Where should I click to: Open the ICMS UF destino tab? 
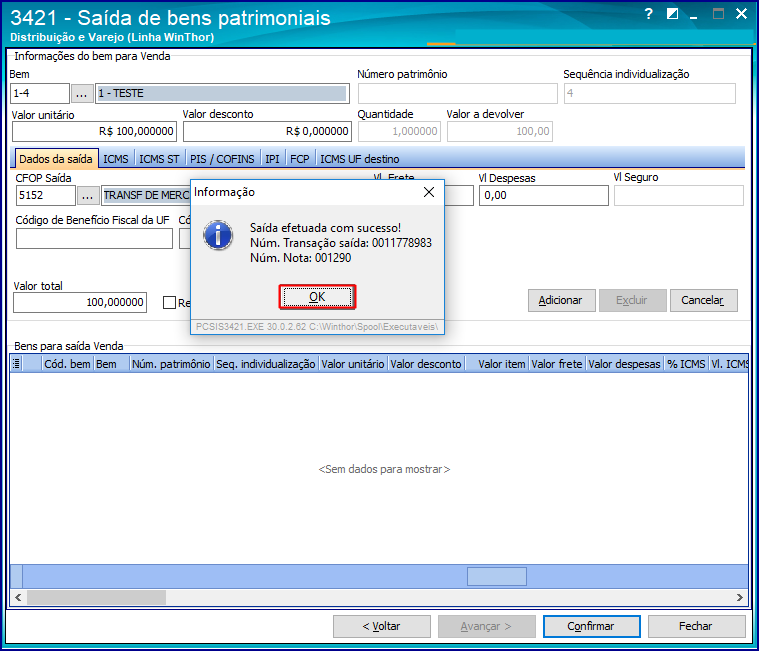360,159
